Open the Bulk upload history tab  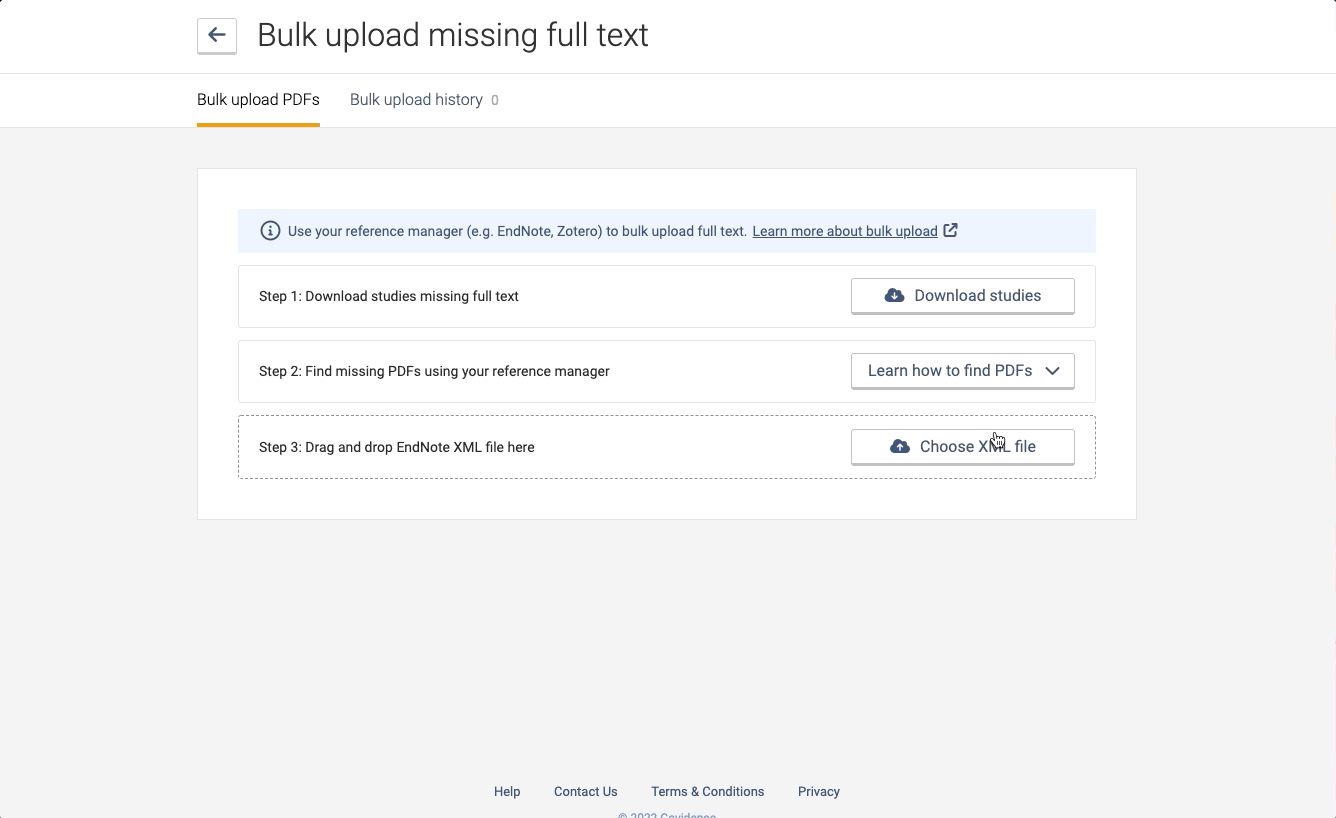click(416, 100)
